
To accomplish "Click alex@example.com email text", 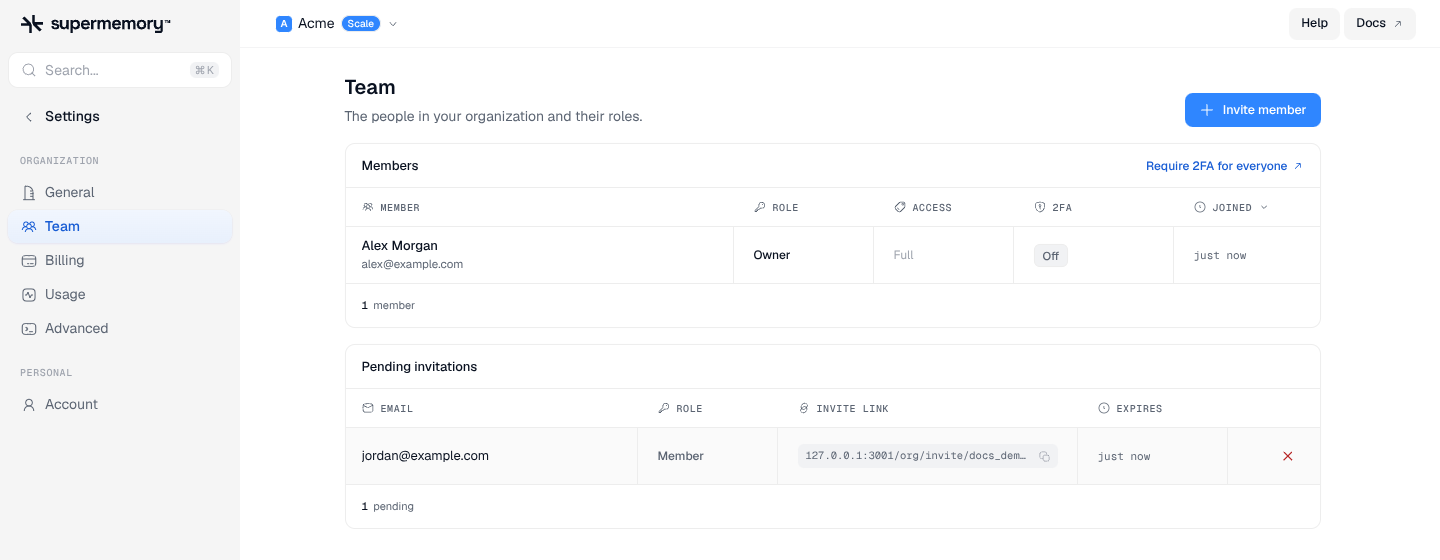I will tap(412, 264).
